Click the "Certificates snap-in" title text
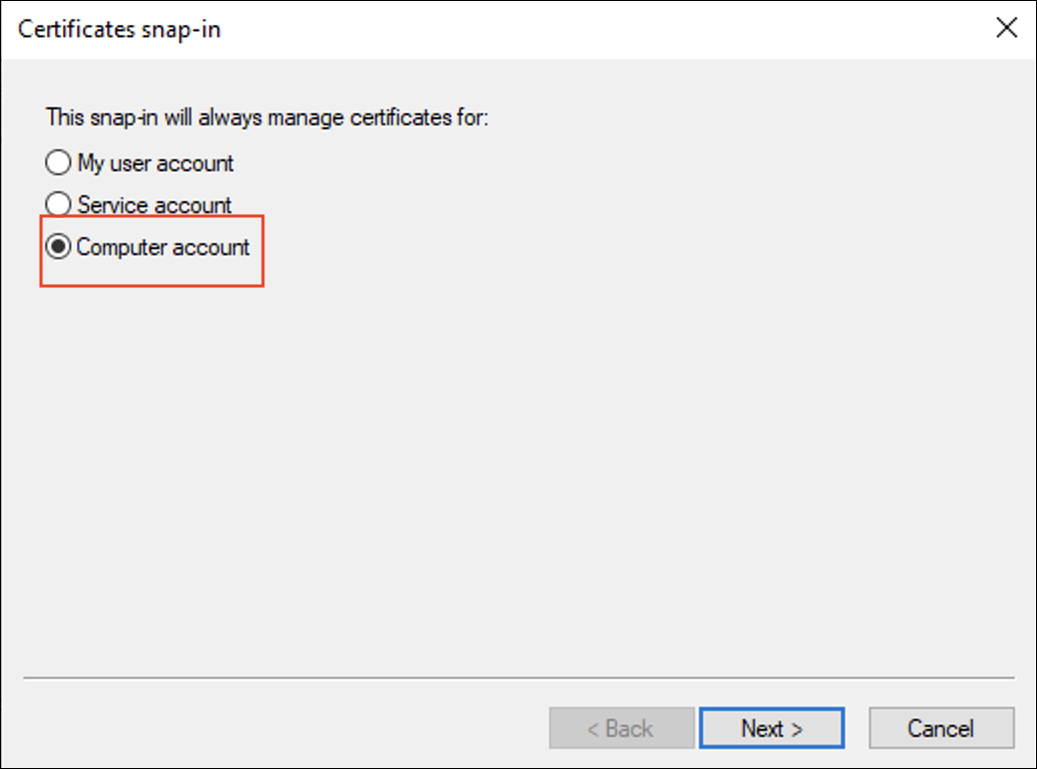The image size is (1037, 769). point(119,29)
